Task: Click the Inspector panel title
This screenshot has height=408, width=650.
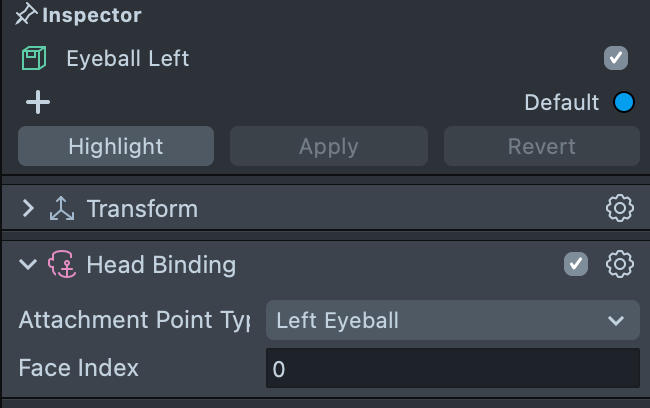Action: point(92,16)
